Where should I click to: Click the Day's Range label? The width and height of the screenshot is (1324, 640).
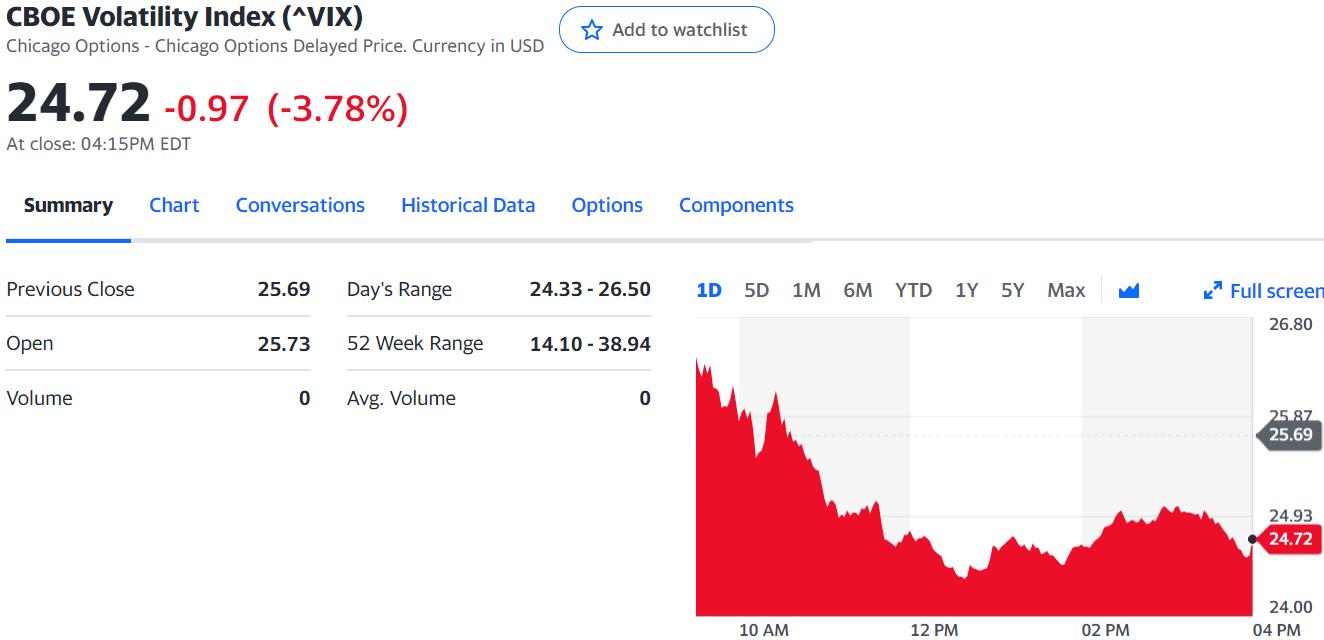pyautogui.click(x=399, y=290)
